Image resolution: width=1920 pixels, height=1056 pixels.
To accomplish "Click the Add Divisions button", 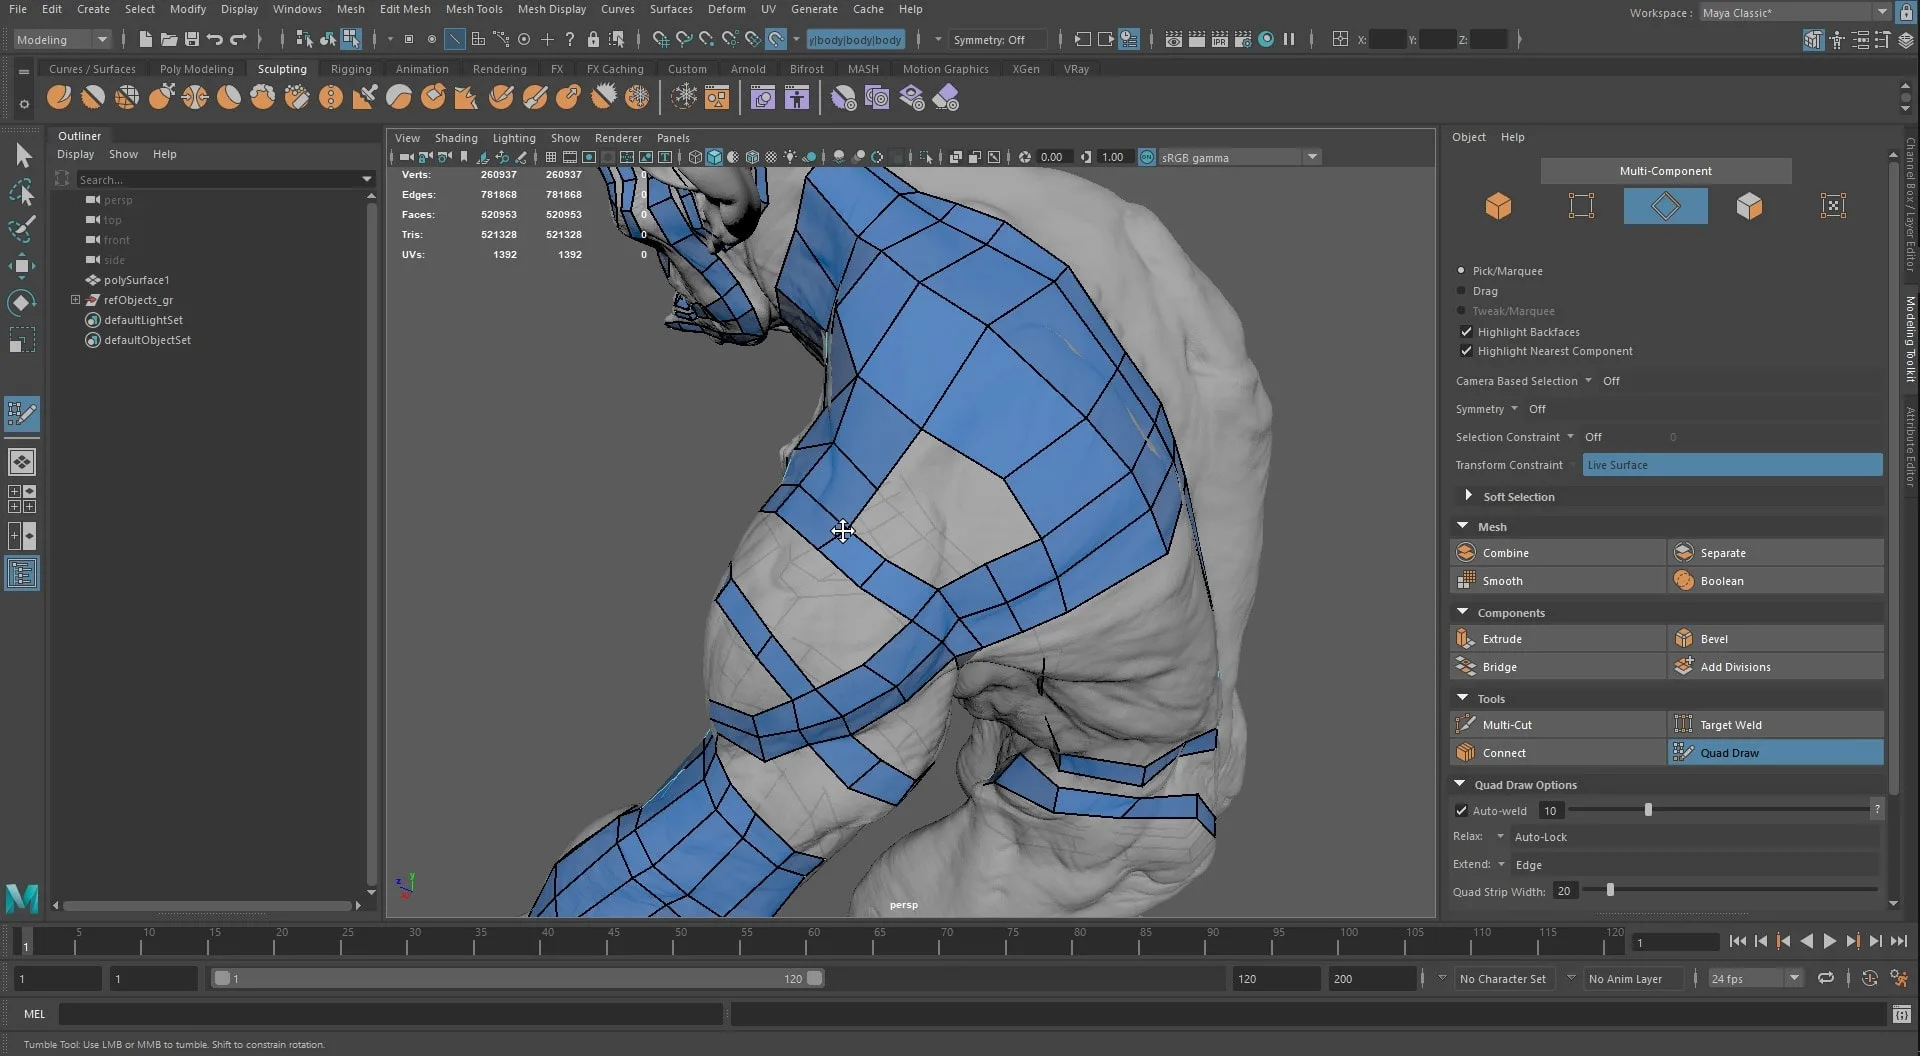I will (1776, 666).
